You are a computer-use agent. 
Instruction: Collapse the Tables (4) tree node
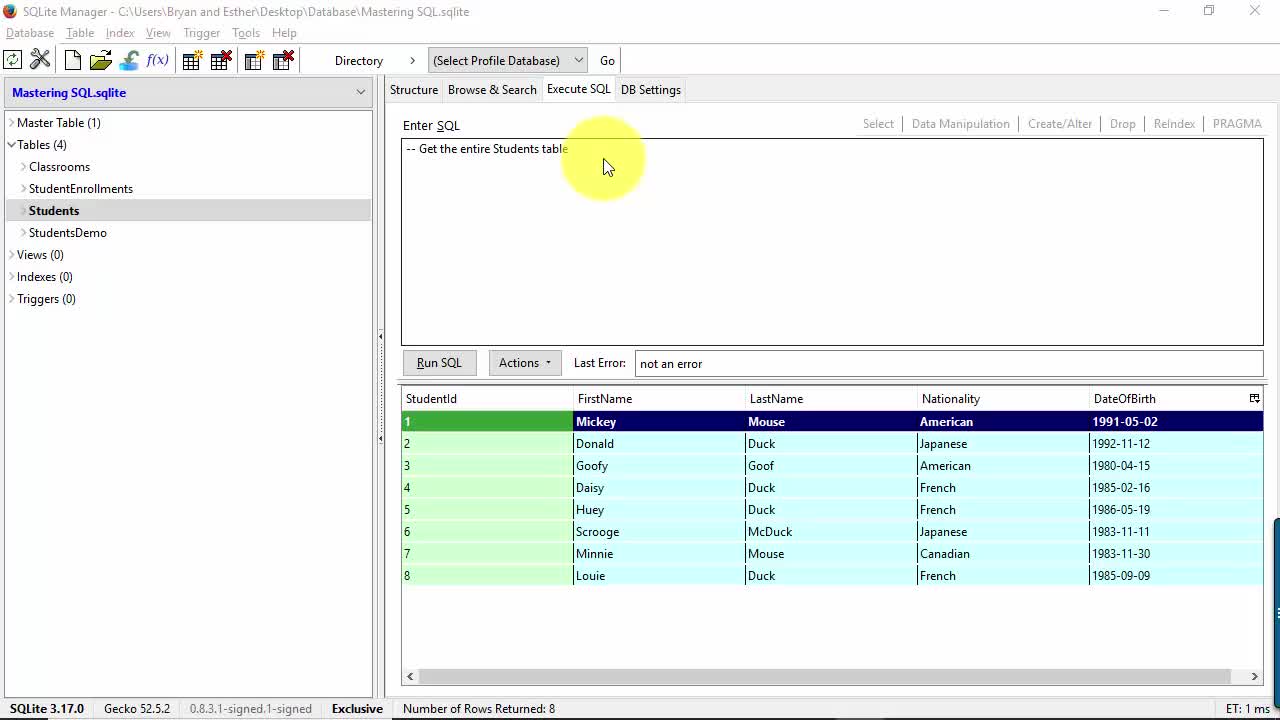tap(11, 145)
